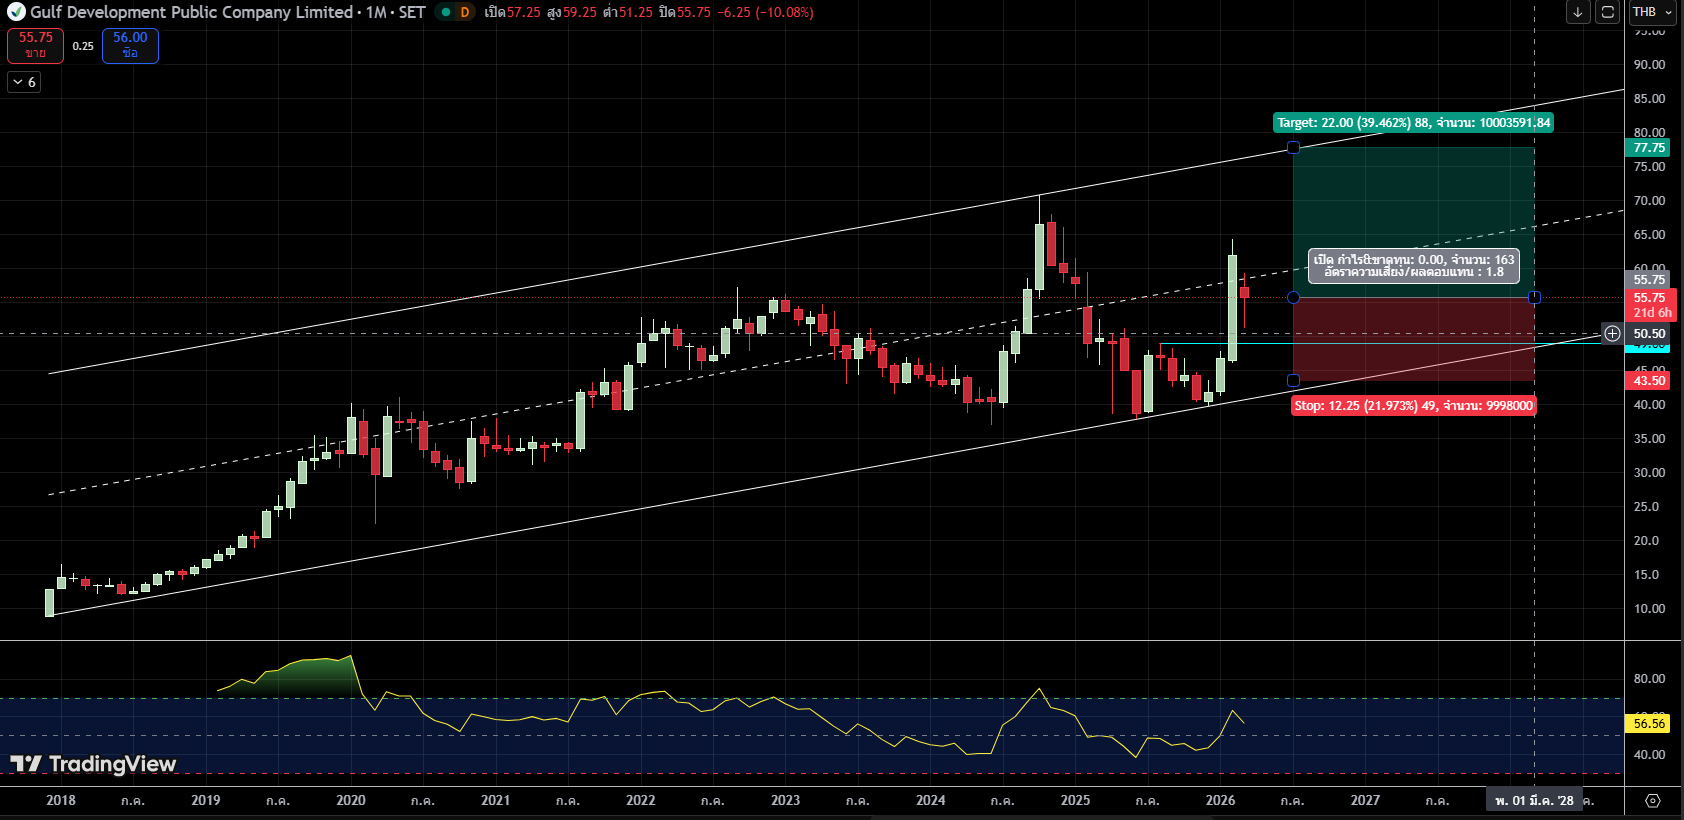Image resolution: width=1684 pixels, height=820 pixels.
Task: Click the red 55.75 last price tag with countdown
Action: [1651, 305]
